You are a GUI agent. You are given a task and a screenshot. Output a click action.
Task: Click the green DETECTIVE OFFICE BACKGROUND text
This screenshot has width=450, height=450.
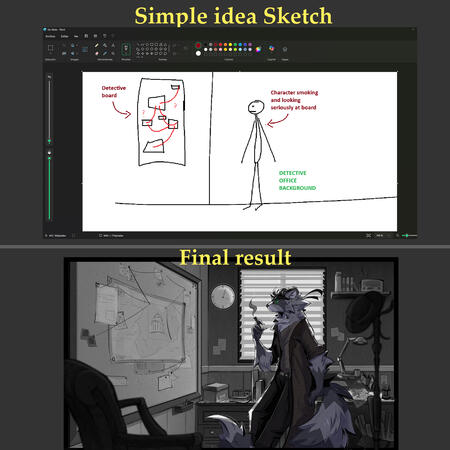[x=297, y=180]
